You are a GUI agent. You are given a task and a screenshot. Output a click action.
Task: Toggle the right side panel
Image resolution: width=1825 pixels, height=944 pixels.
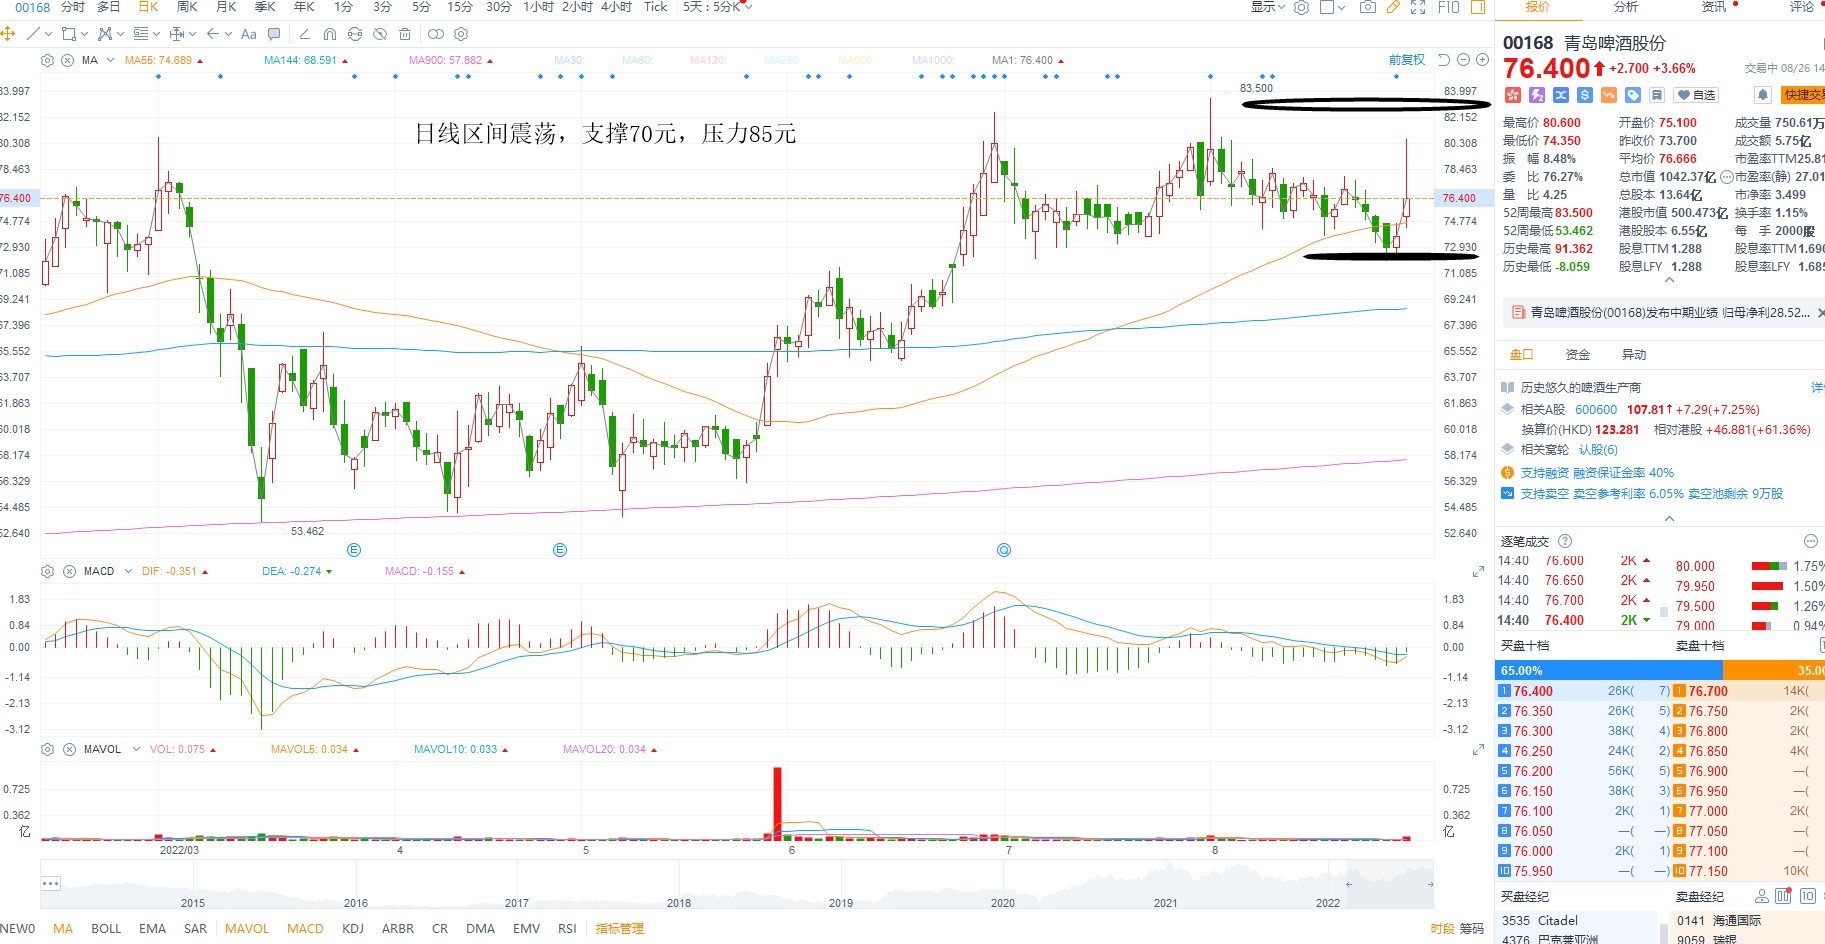[1477, 7]
